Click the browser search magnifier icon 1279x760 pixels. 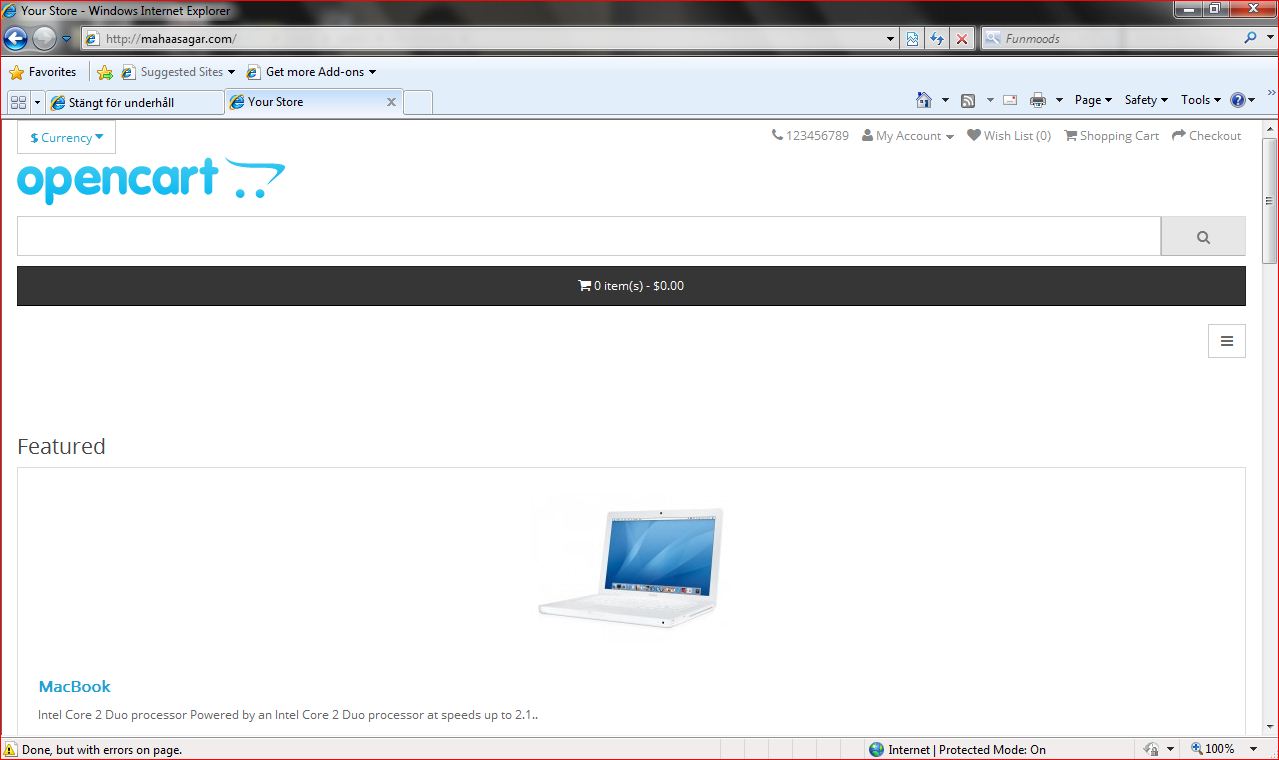1250,38
